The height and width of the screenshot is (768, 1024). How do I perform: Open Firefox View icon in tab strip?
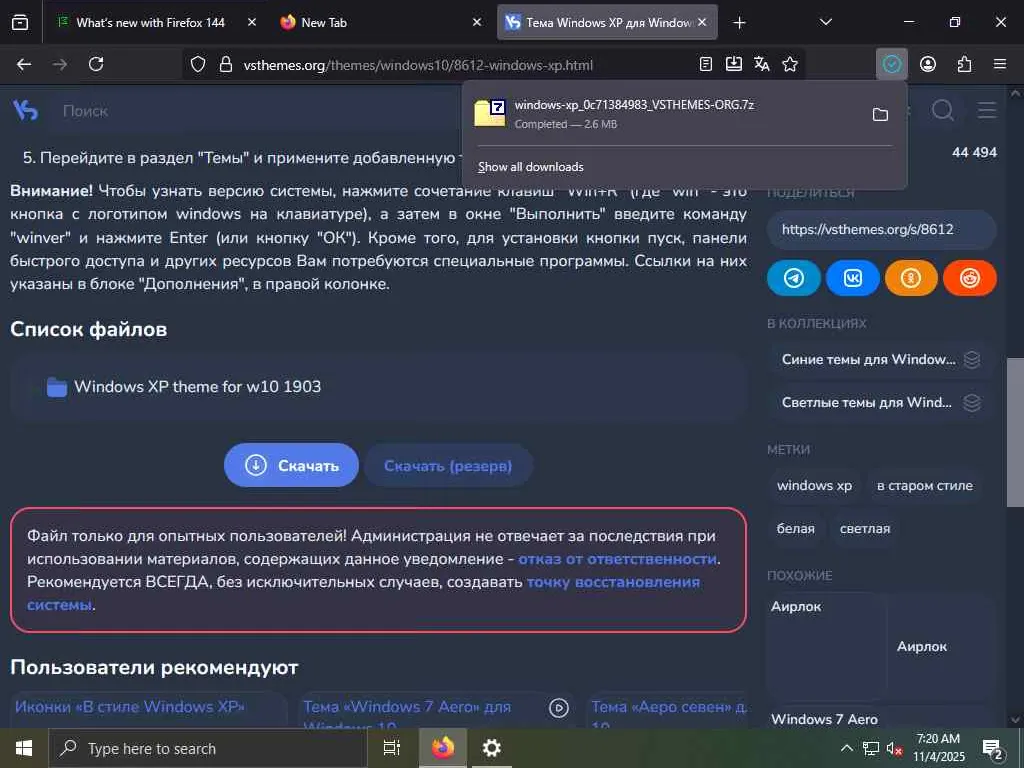(20, 23)
